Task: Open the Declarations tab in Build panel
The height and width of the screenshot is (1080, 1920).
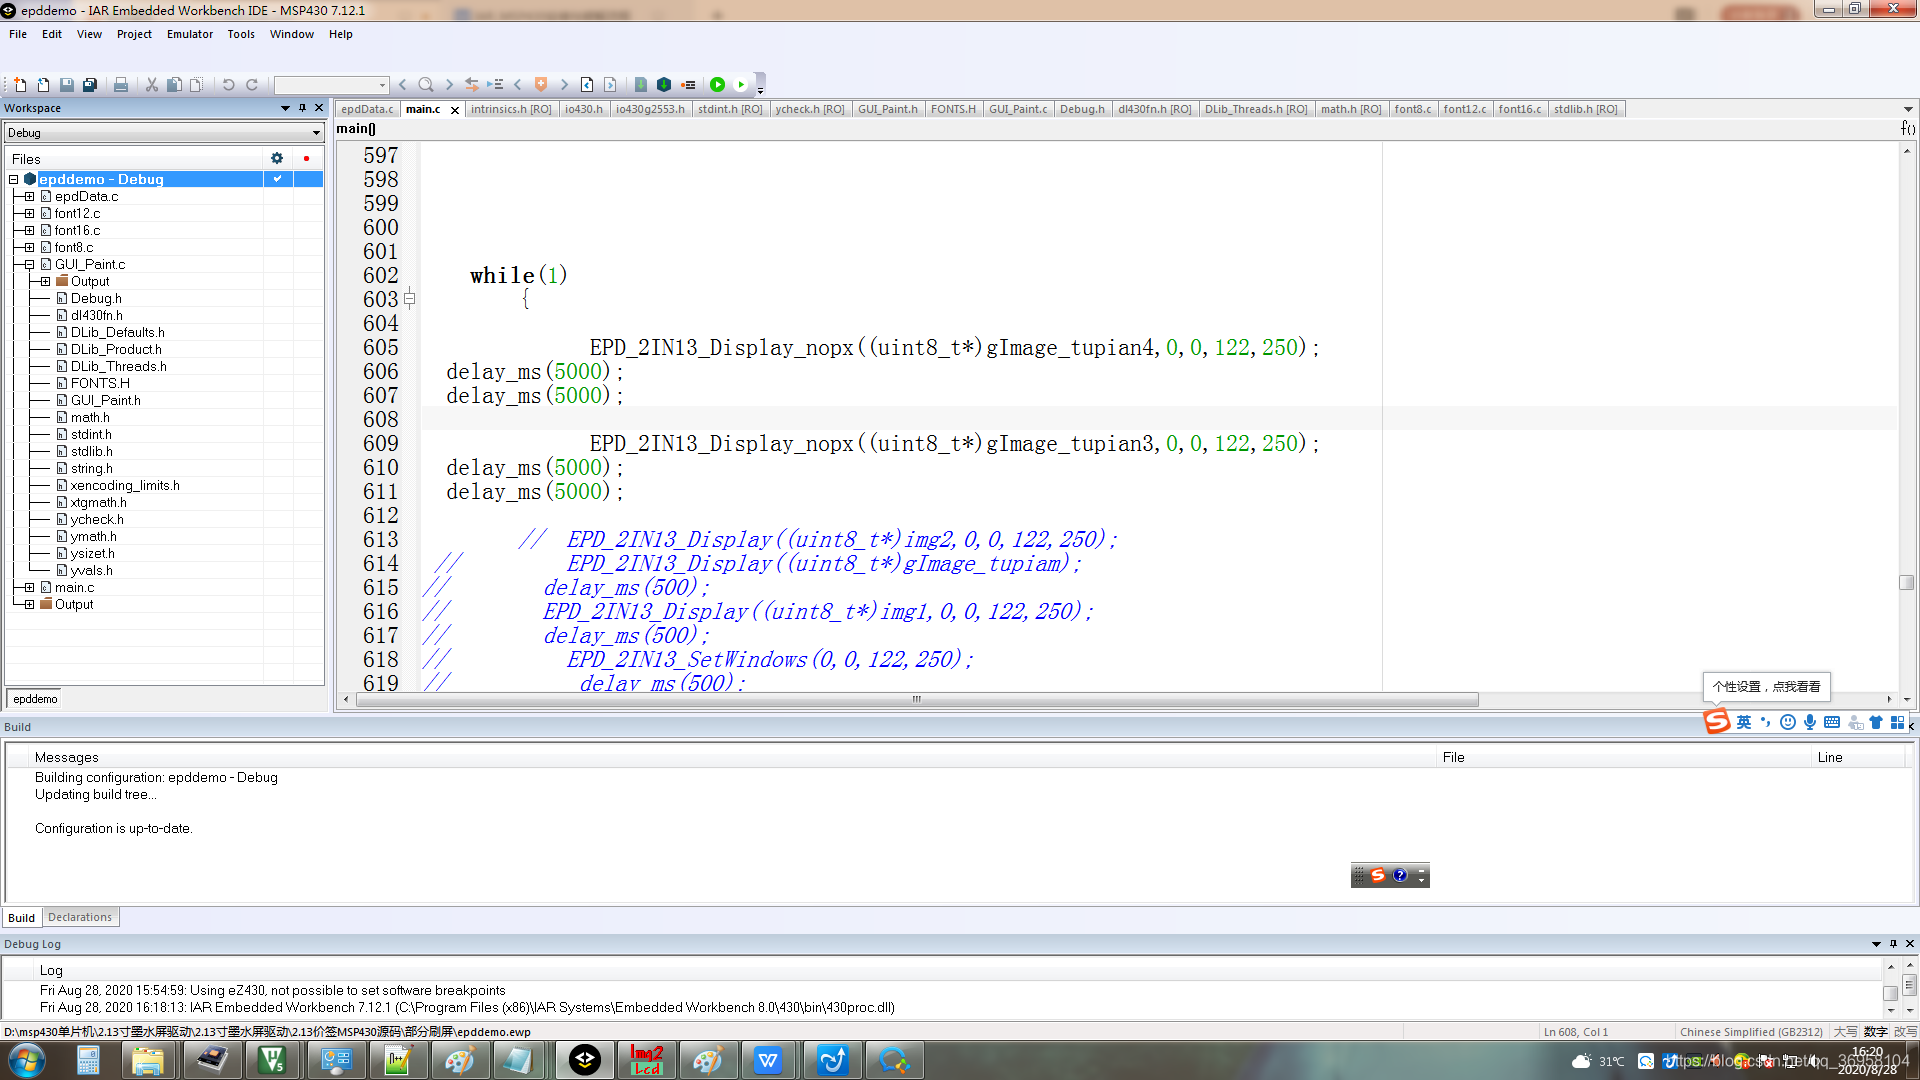Action: [80, 917]
